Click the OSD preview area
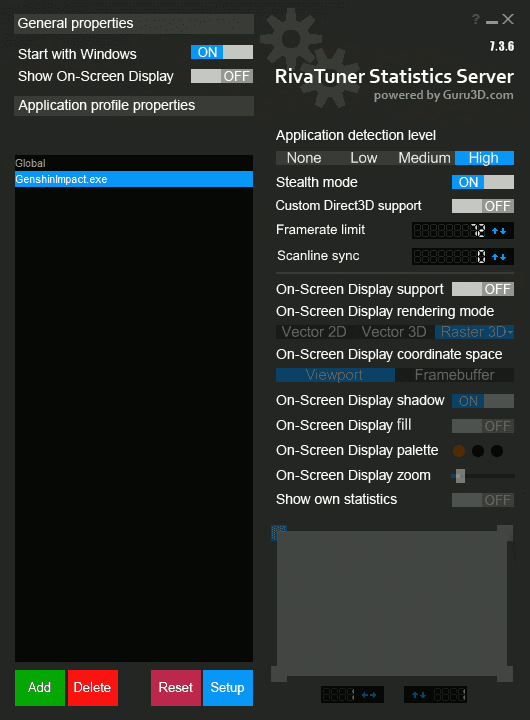 point(392,603)
